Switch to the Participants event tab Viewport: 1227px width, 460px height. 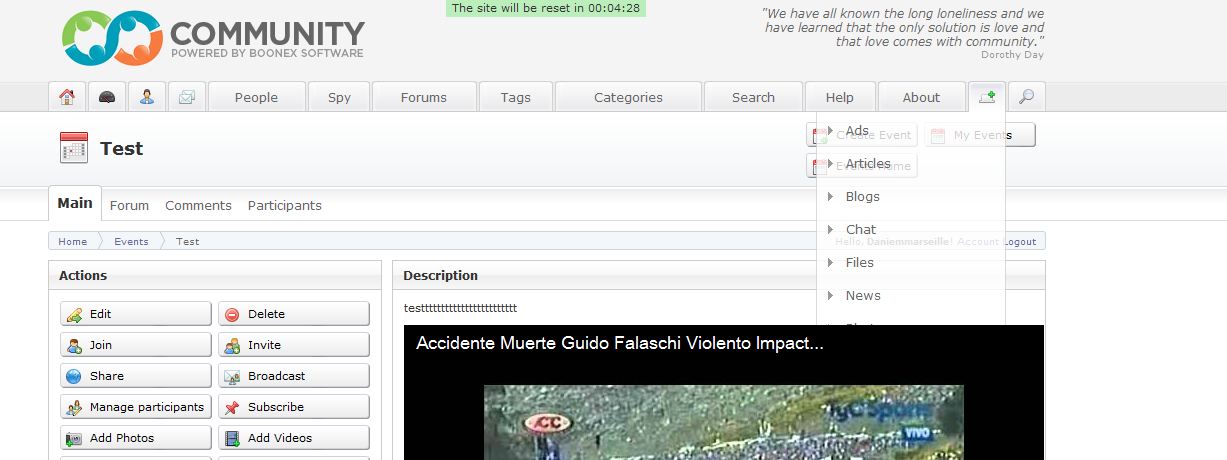point(285,205)
